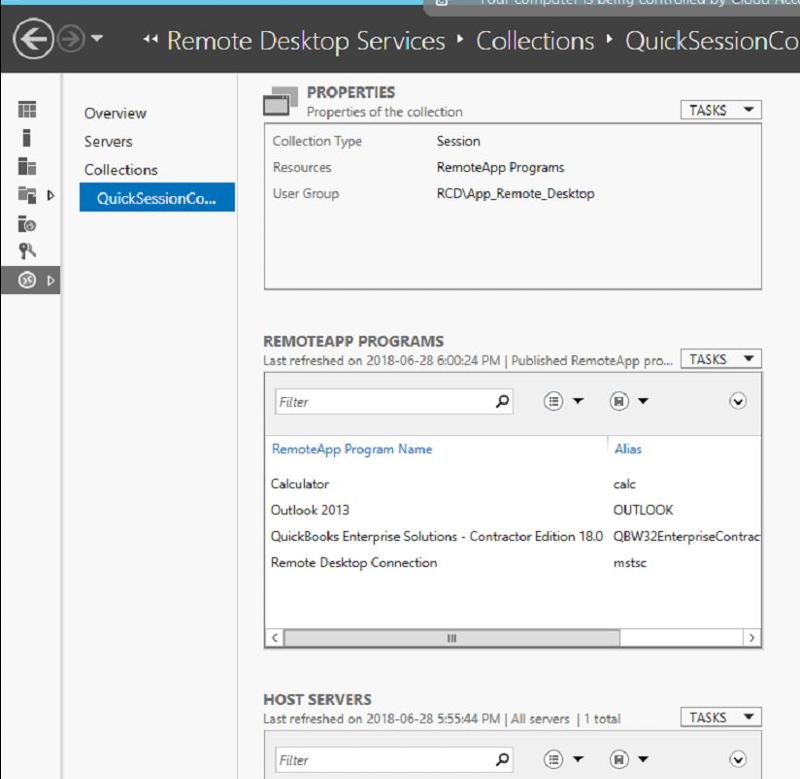The height and width of the screenshot is (779, 800).
Task: Click the list criteria icon in RemoteApp Programs
Action: [554, 401]
